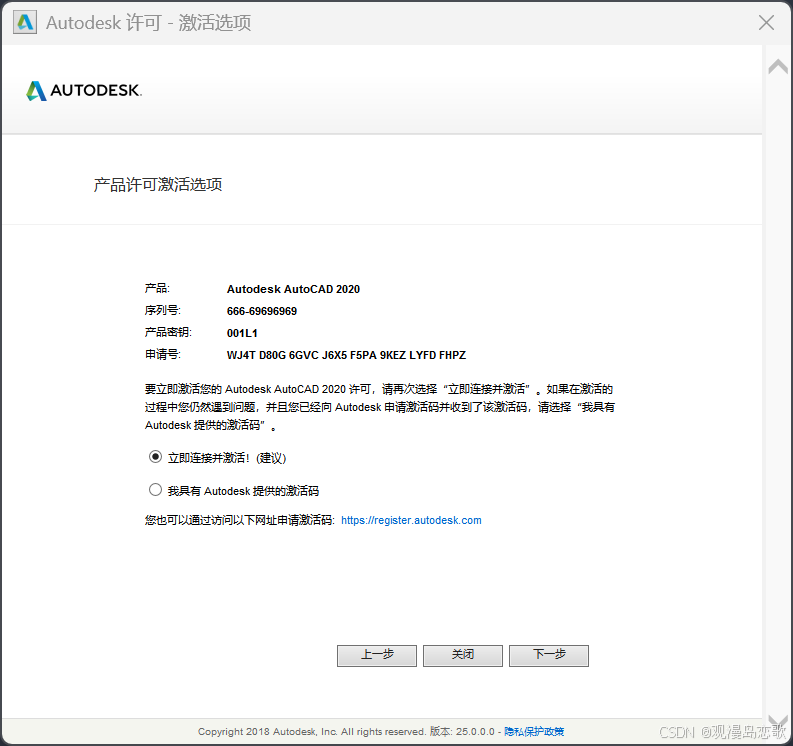Click the Autodesk app icon in title bar
This screenshot has width=793, height=746.
pyautogui.click(x=25, y=23)
